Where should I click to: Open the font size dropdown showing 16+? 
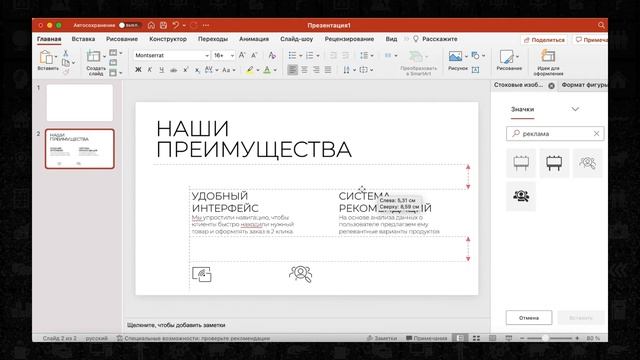tap(232, 56)
